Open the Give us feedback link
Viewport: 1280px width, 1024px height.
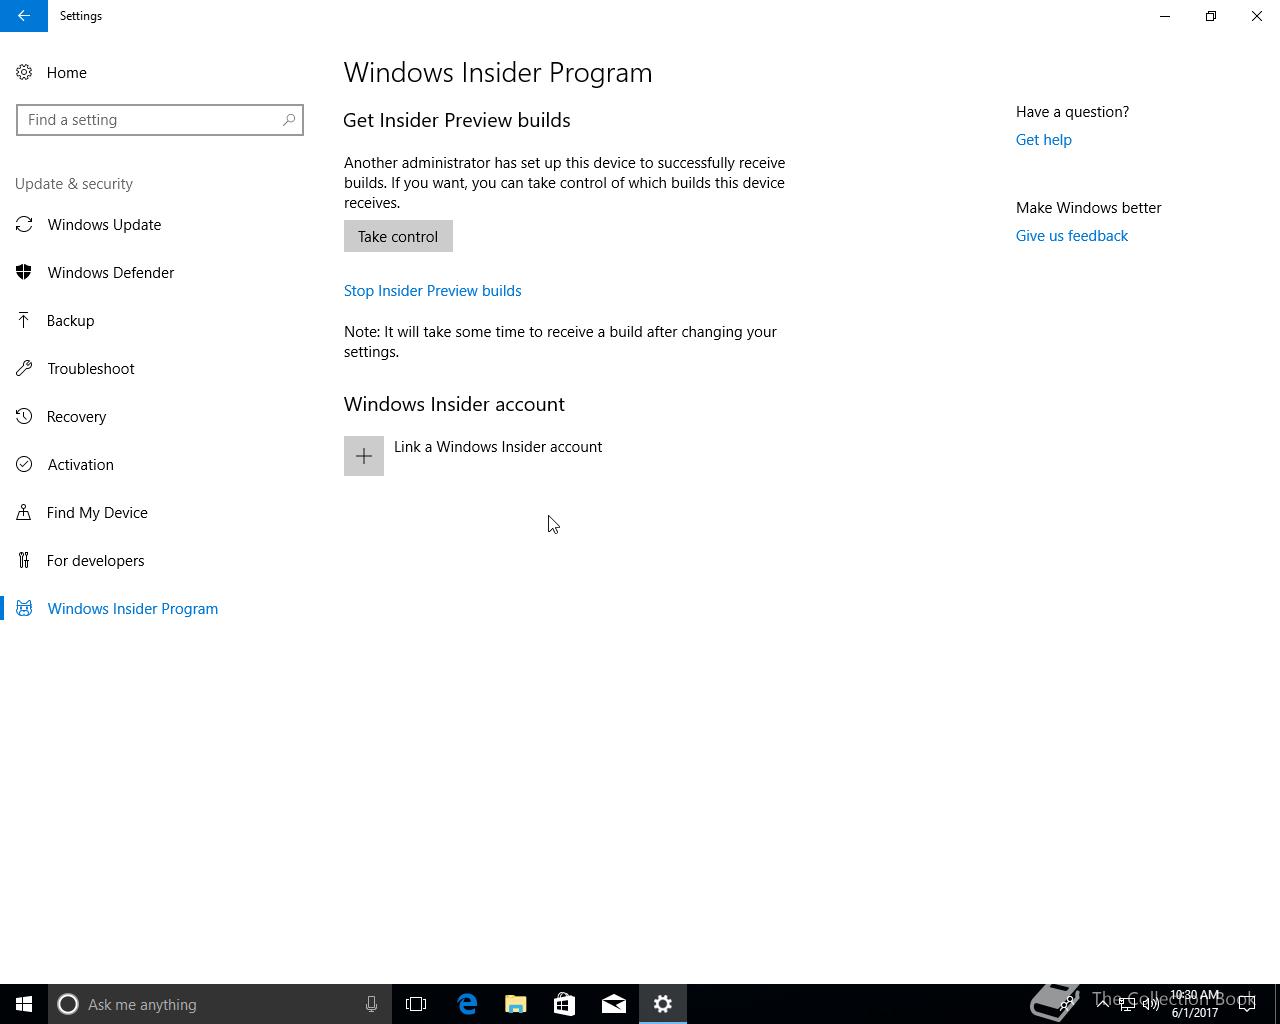click(1071, 236)
